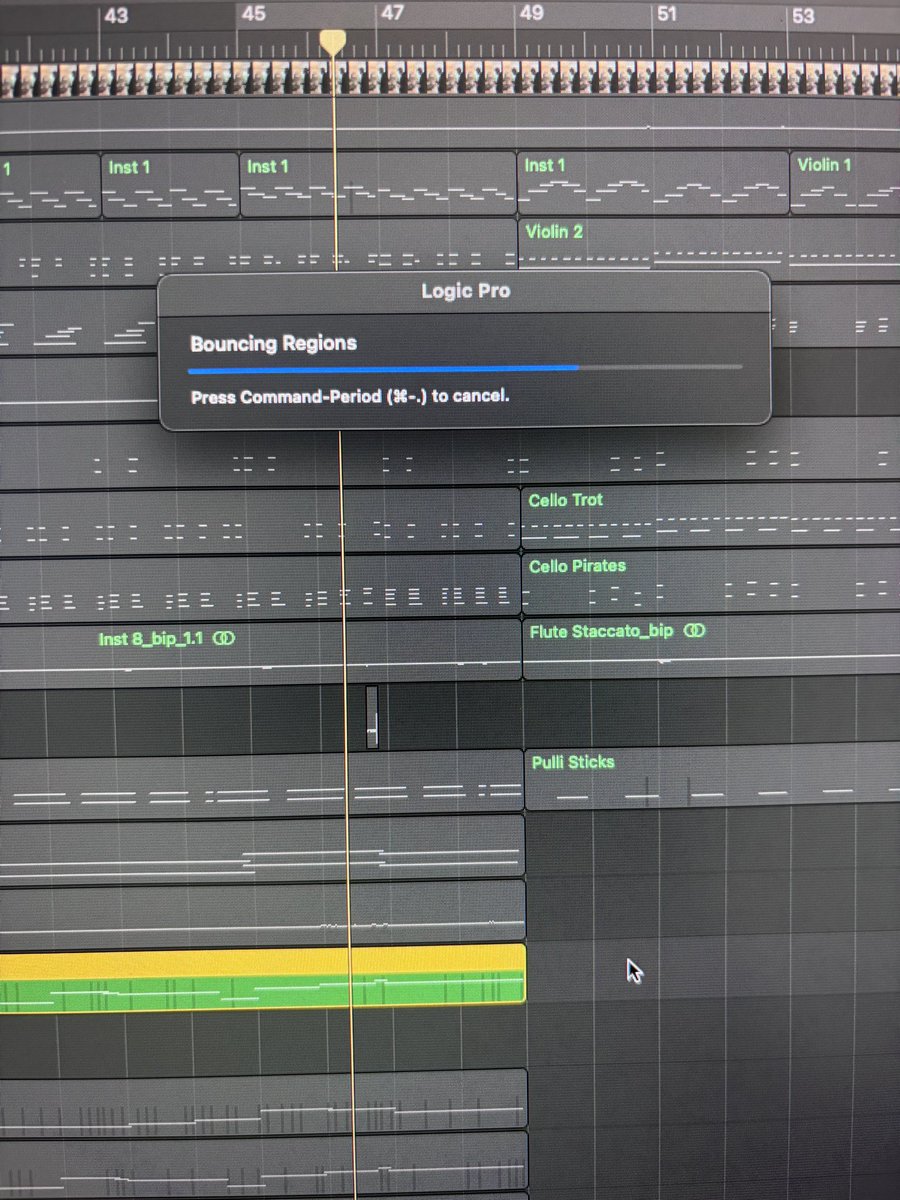Screen dimensions: 900x1200
Task: Click bar 51 in the ruler
Action: tap(667, 14)
